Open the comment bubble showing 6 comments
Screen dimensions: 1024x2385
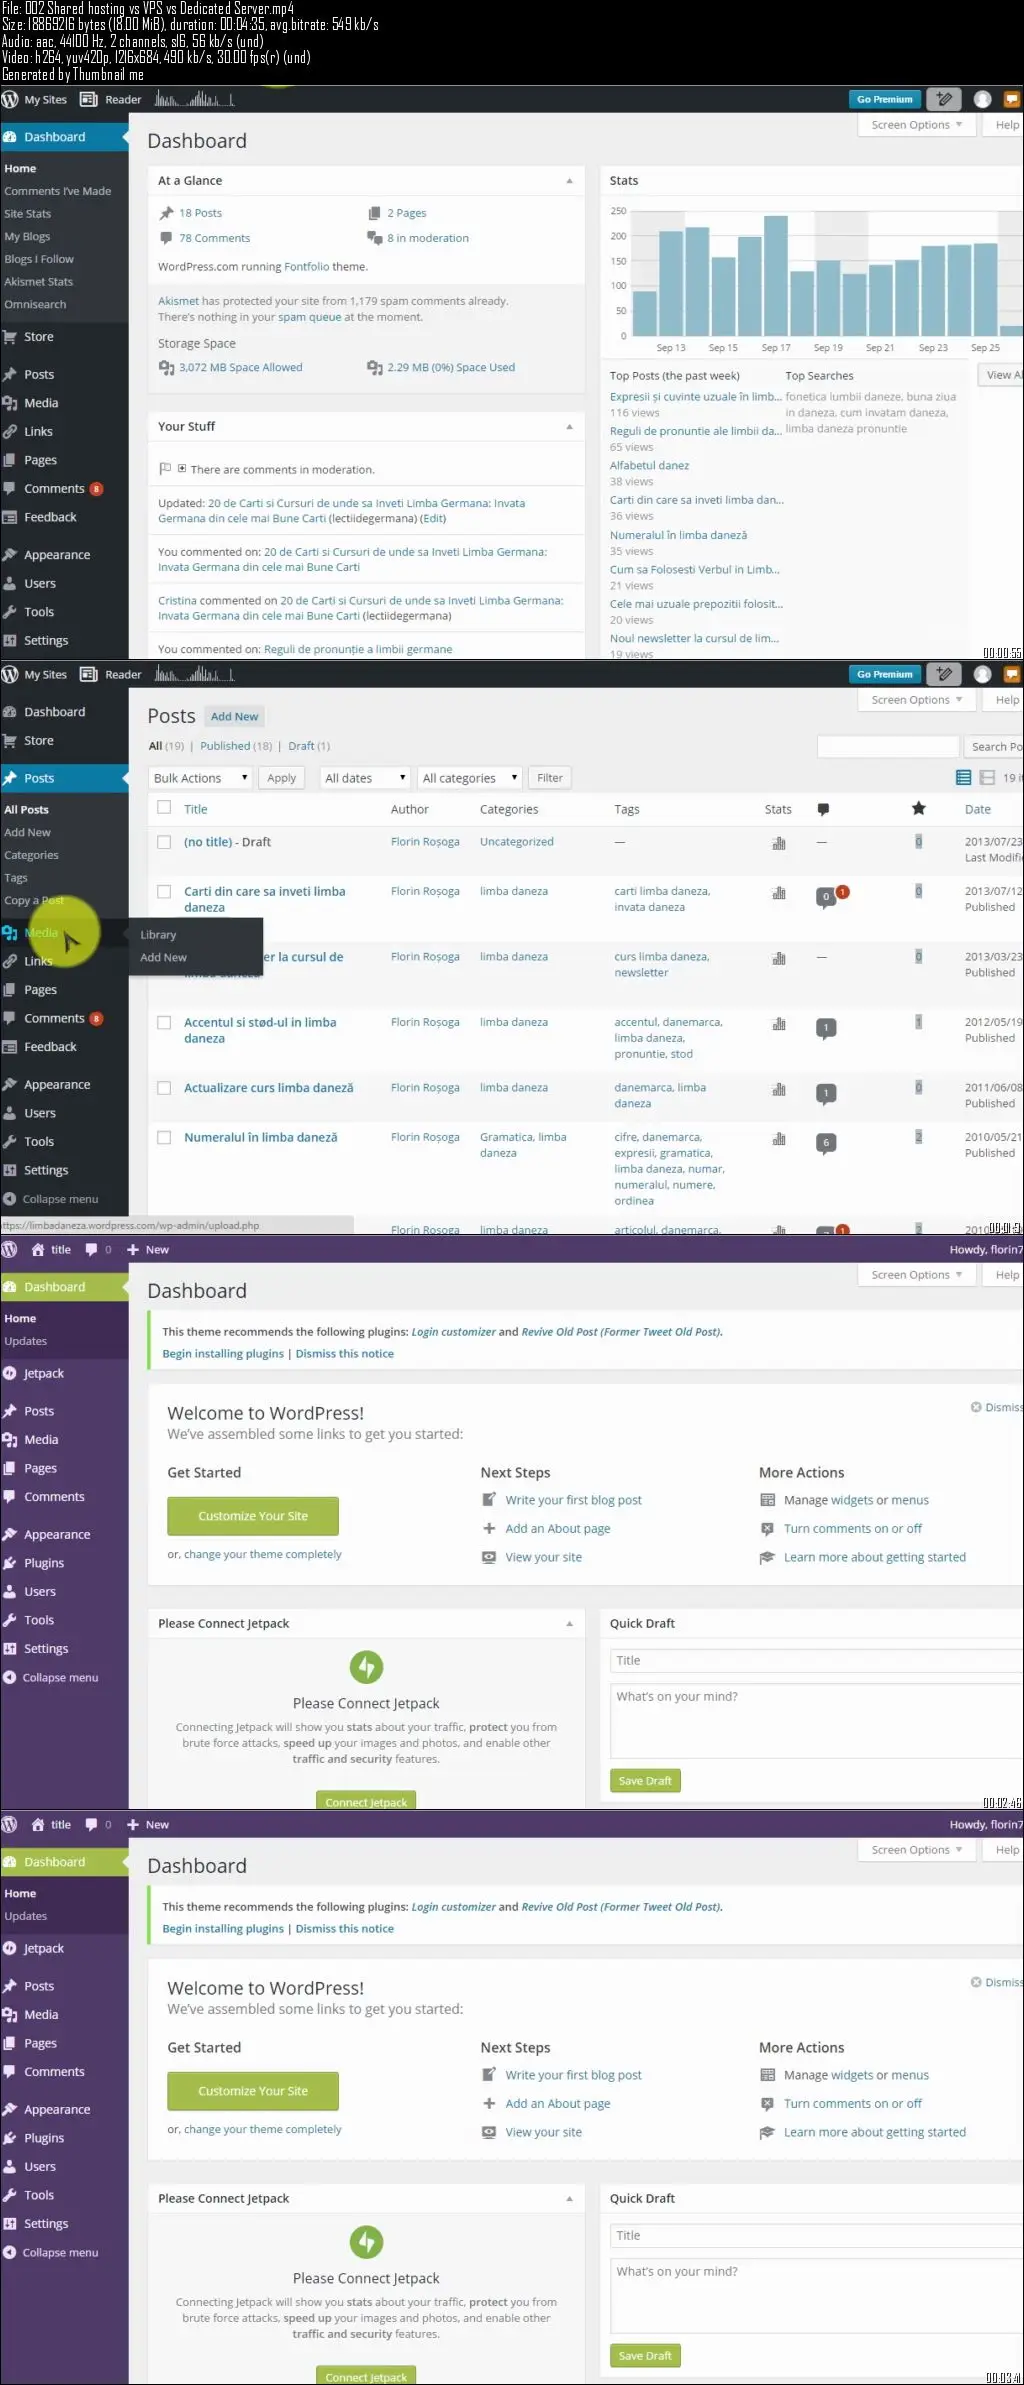826,1143
